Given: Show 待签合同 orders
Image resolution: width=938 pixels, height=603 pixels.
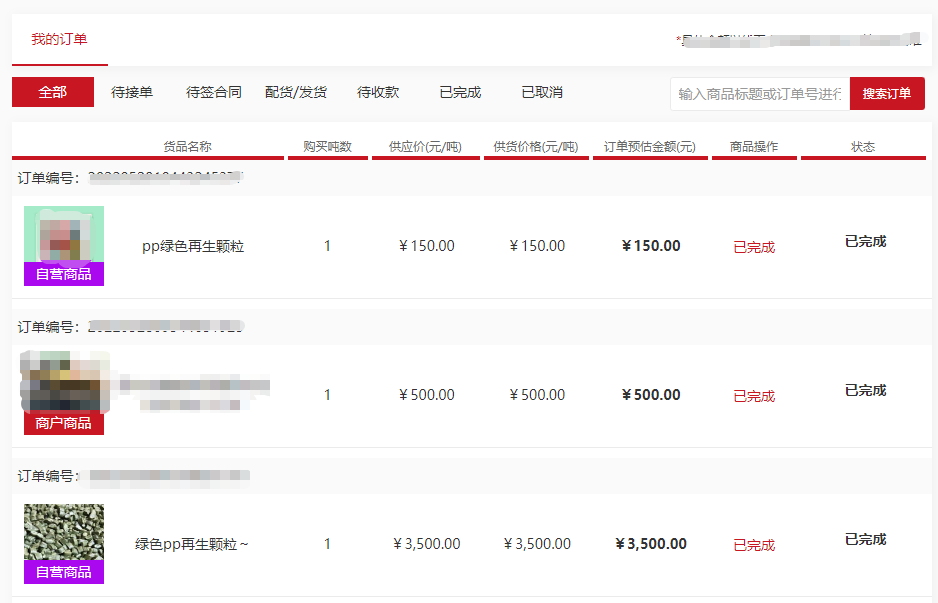Looking at the screenshot, I should 214,92.
